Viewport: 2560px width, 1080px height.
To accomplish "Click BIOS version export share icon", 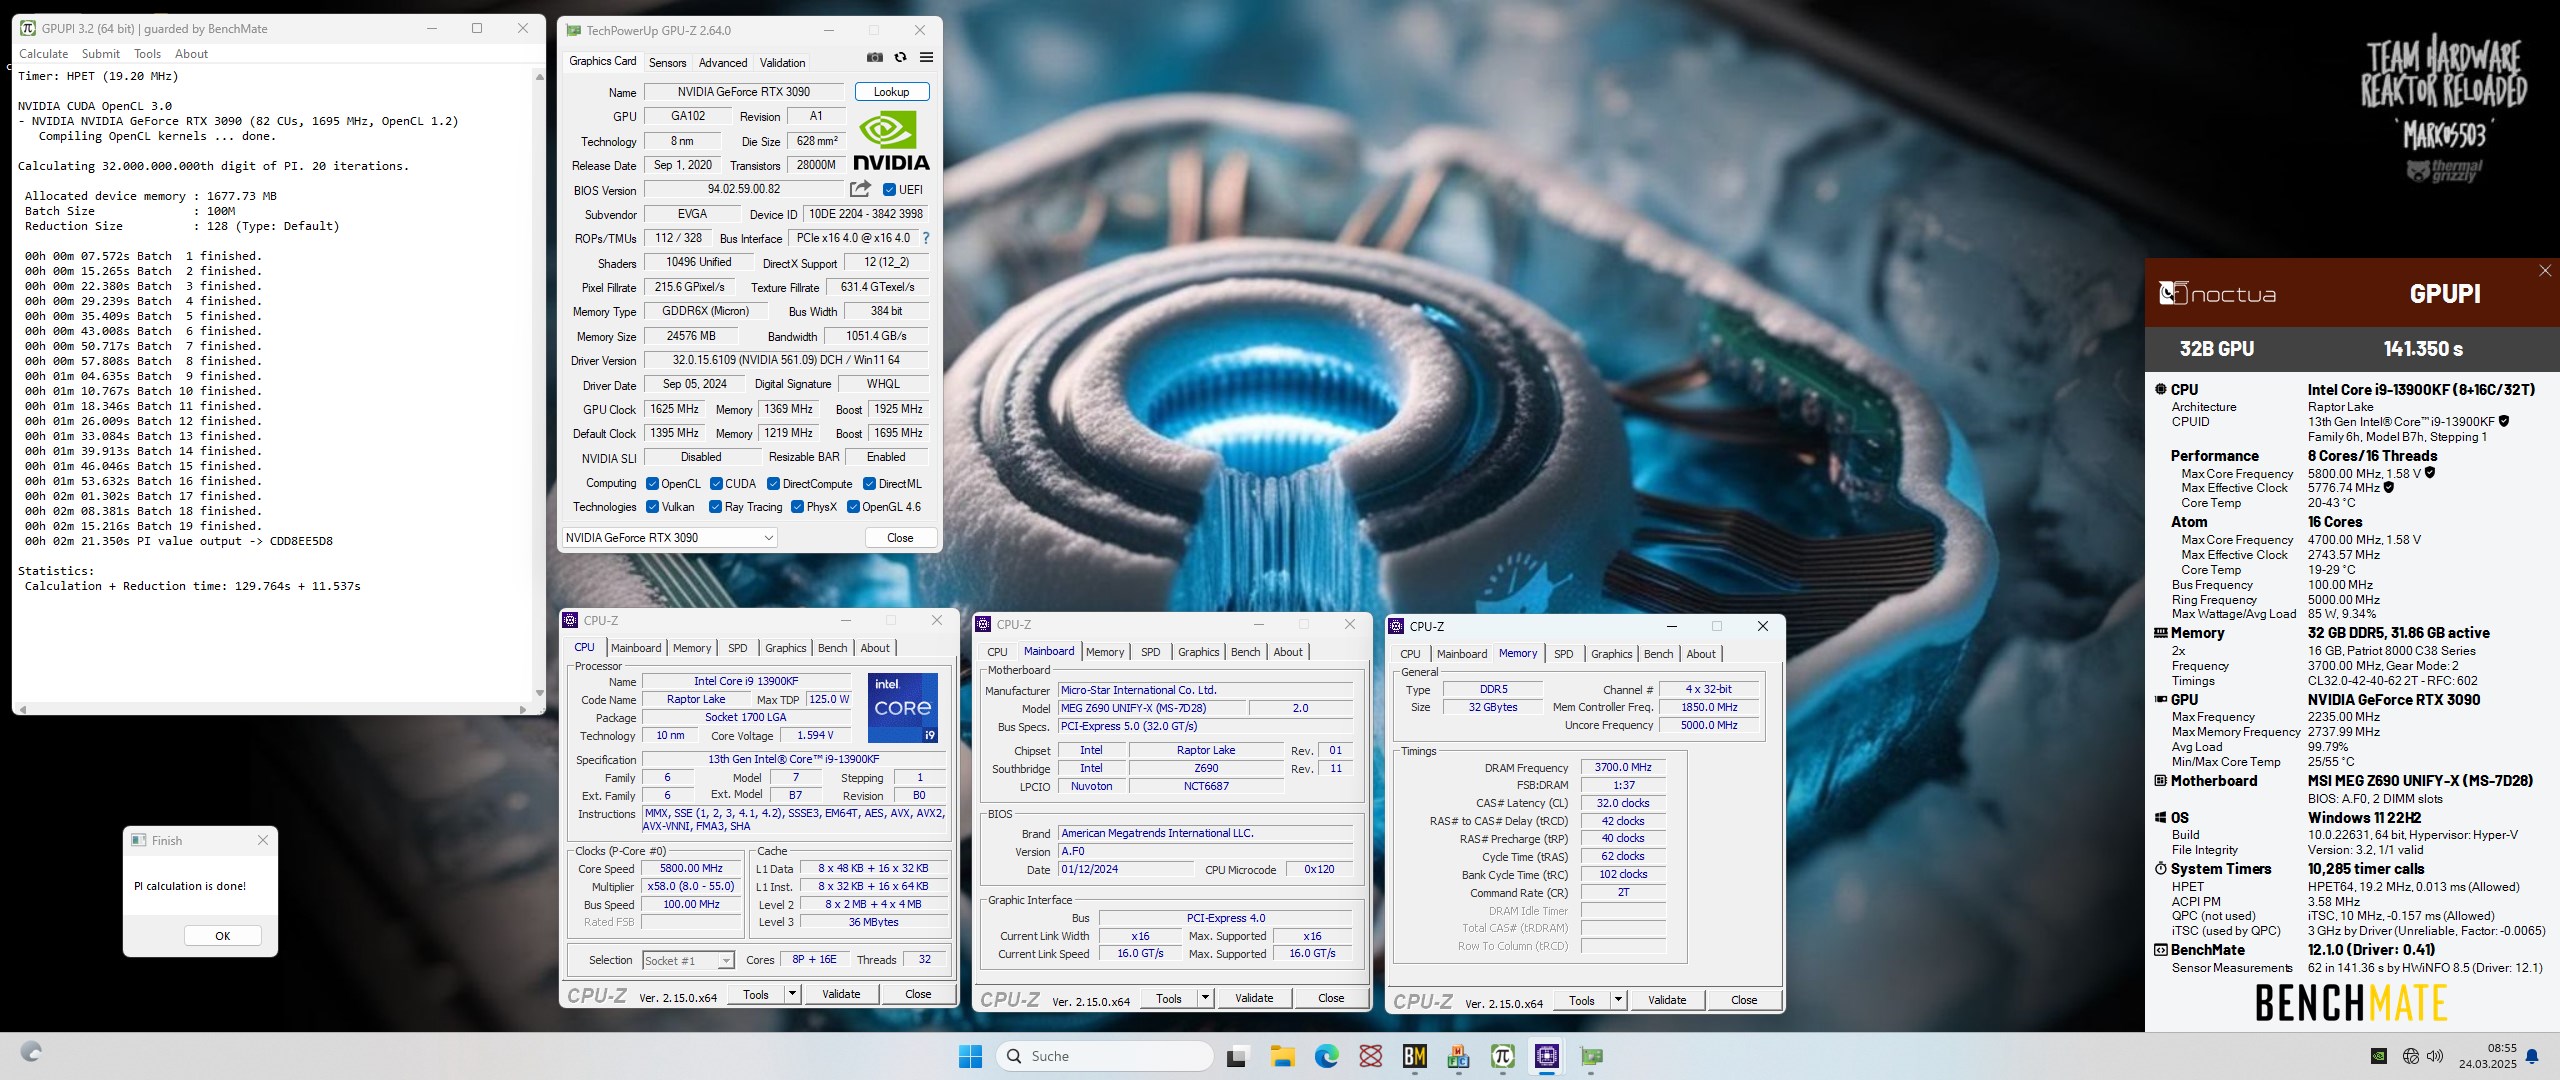I will [x=860, y=189].
